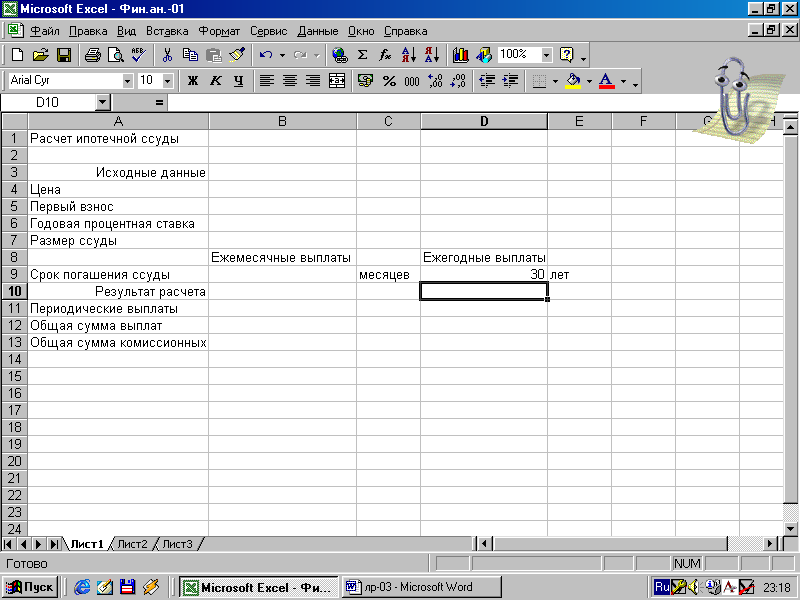Click the Пуск start button
Image resolution: width=800 pixels, height=600 pixels.
tap(30, 587)
